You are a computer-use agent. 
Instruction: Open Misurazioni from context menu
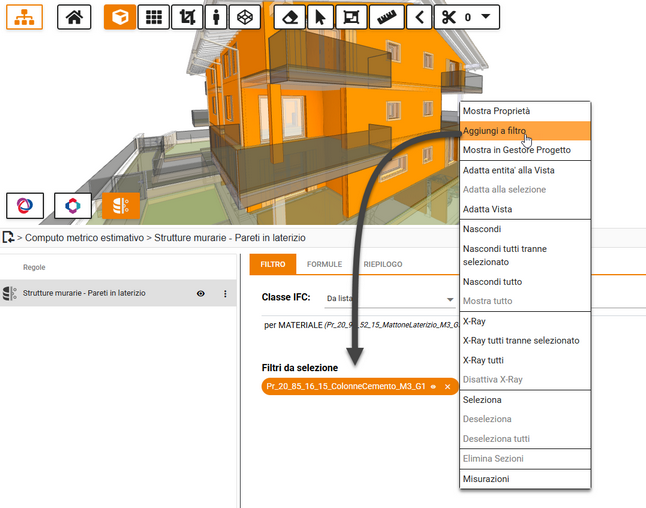[525, 479]
